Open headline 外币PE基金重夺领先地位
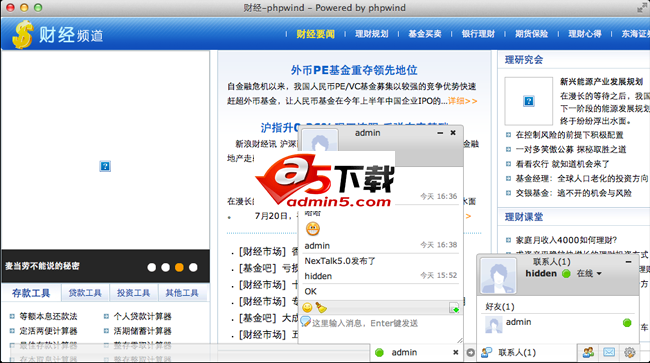 (354, 70)
